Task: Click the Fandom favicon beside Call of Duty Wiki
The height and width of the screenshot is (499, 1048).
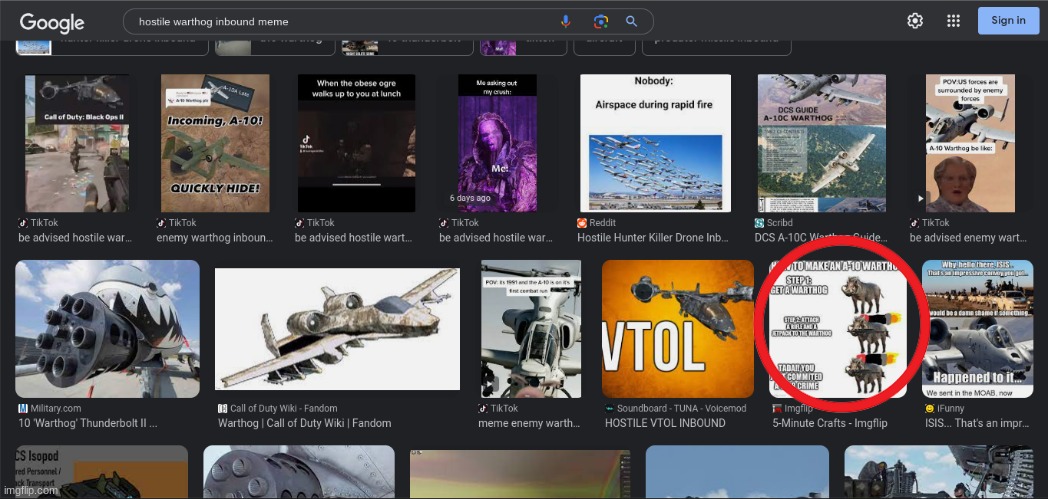Action: [223, 408]
